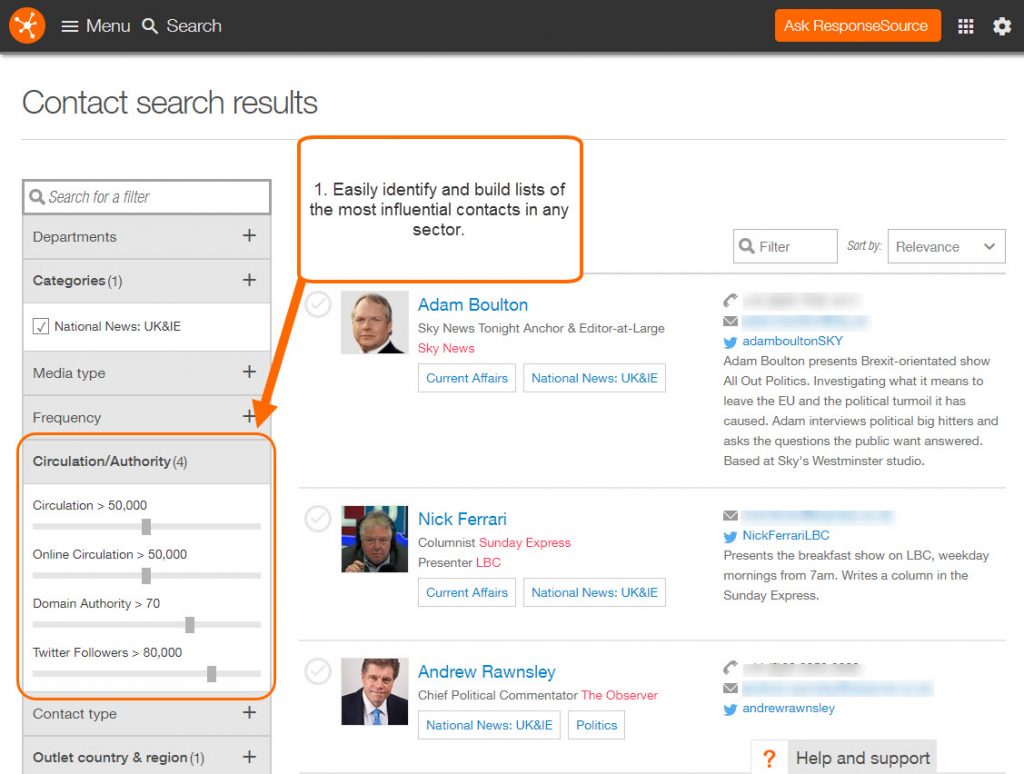This screenshot has height=774, width=1024.
Task: Click the Ask ResponseSource button
Action: coord(857,25)
